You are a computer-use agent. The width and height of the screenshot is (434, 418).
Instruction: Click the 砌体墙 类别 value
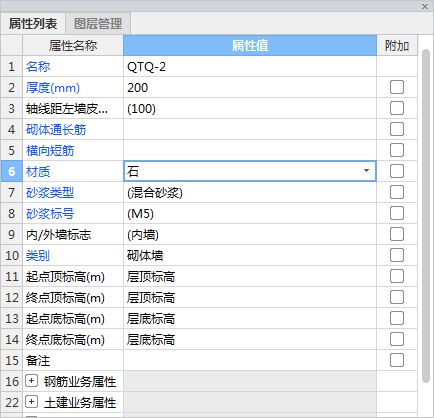(x=250, y=256)
